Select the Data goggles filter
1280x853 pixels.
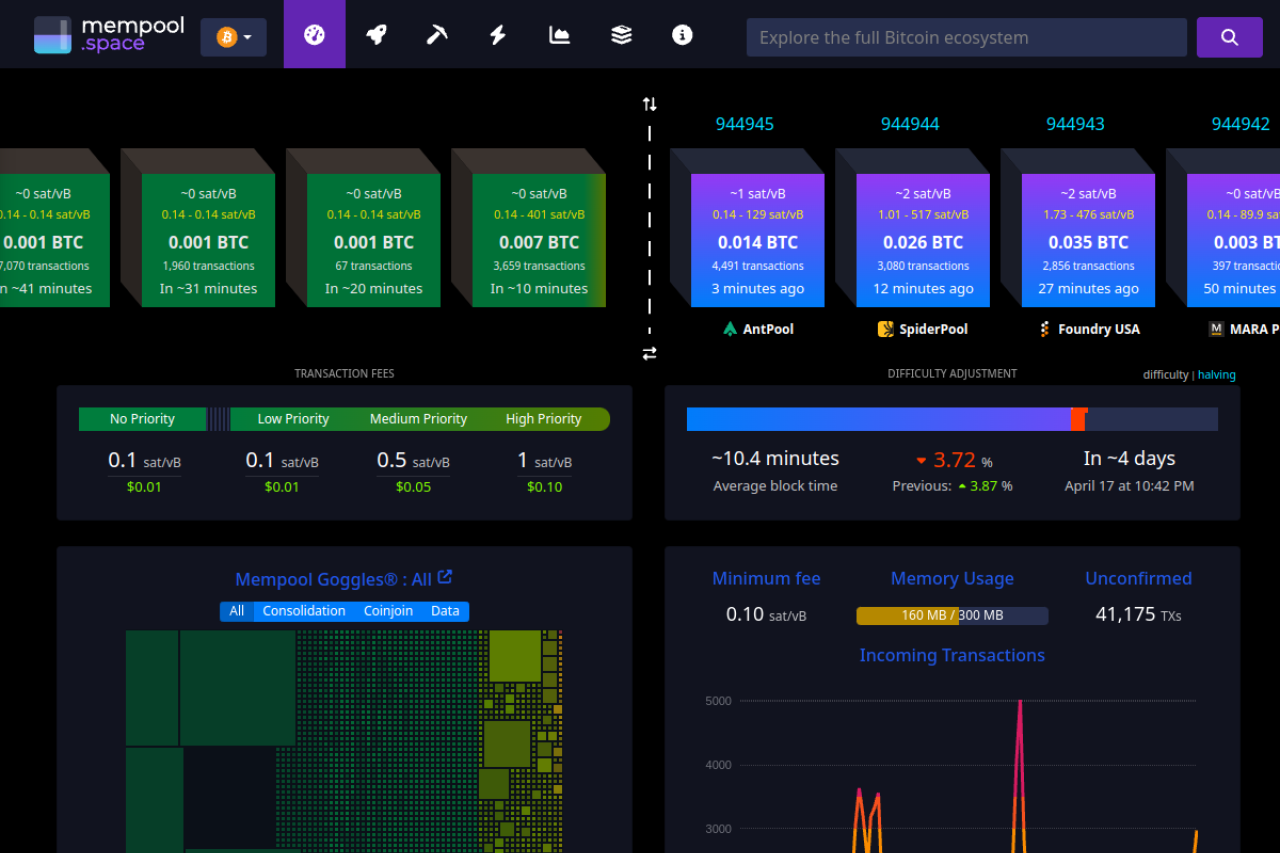pyautogui.click(x=445, y=611)
